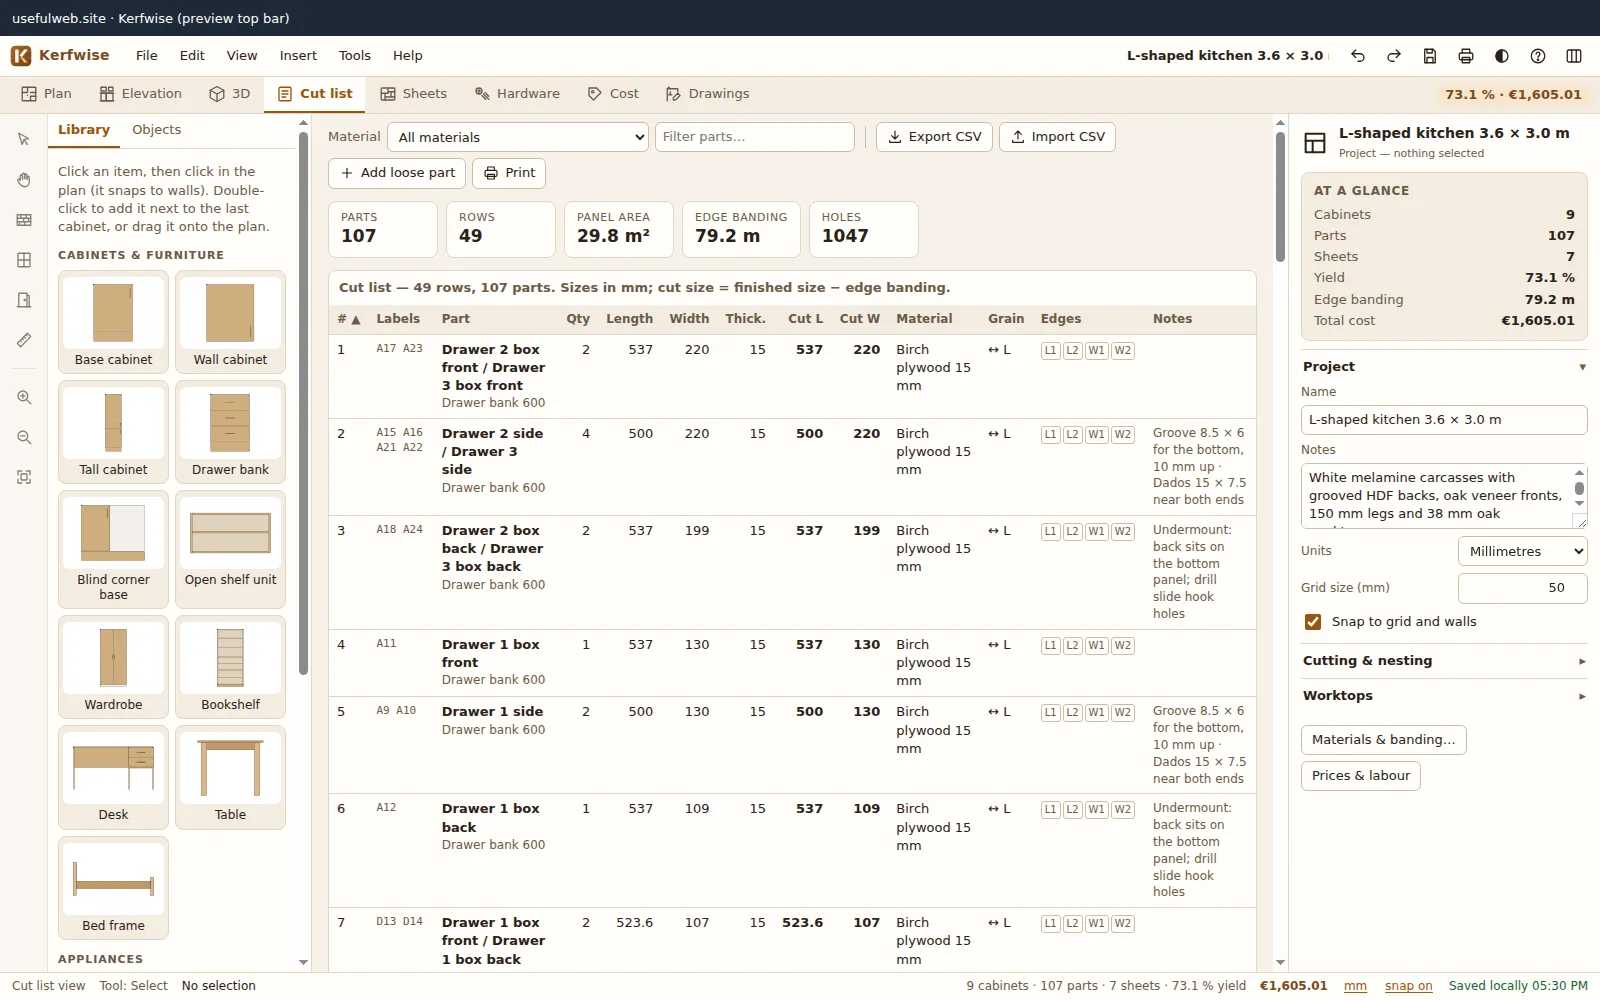Open the Insert menu

[298, 56]
